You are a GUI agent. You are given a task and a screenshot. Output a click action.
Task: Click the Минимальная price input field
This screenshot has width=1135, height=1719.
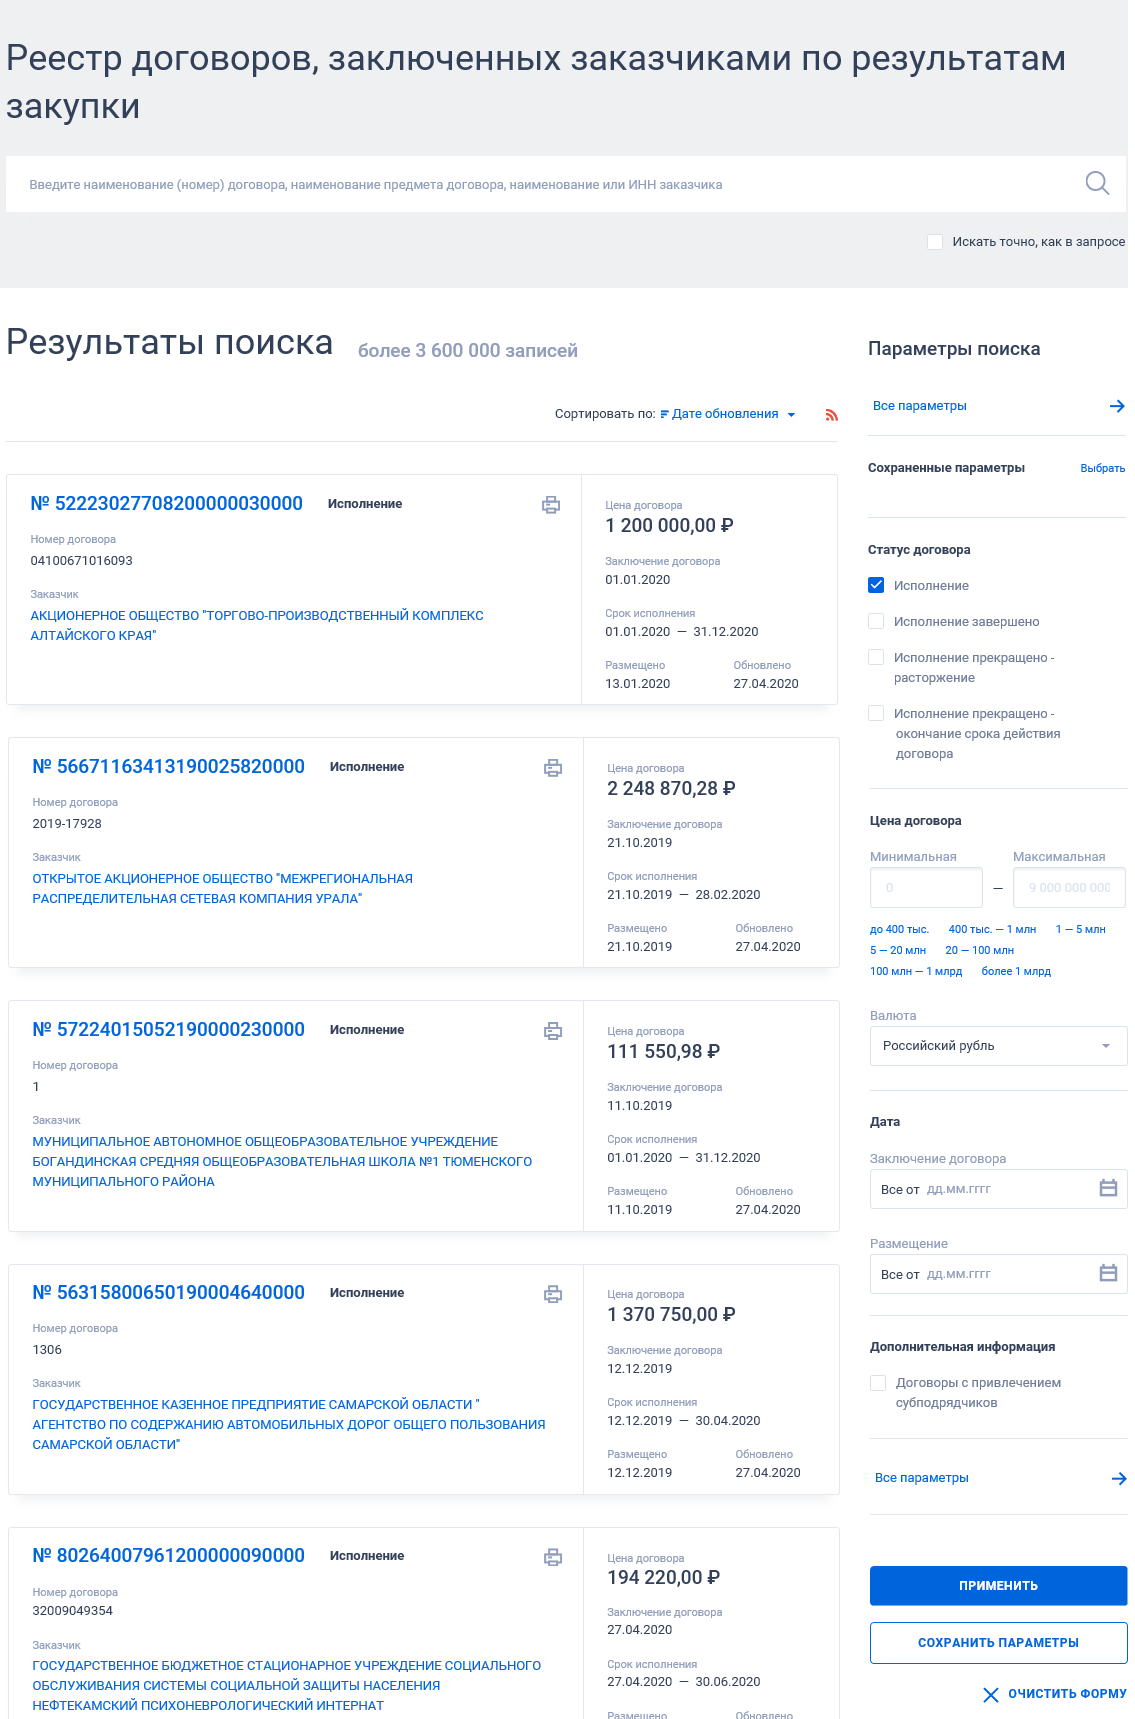coord(926,888)
